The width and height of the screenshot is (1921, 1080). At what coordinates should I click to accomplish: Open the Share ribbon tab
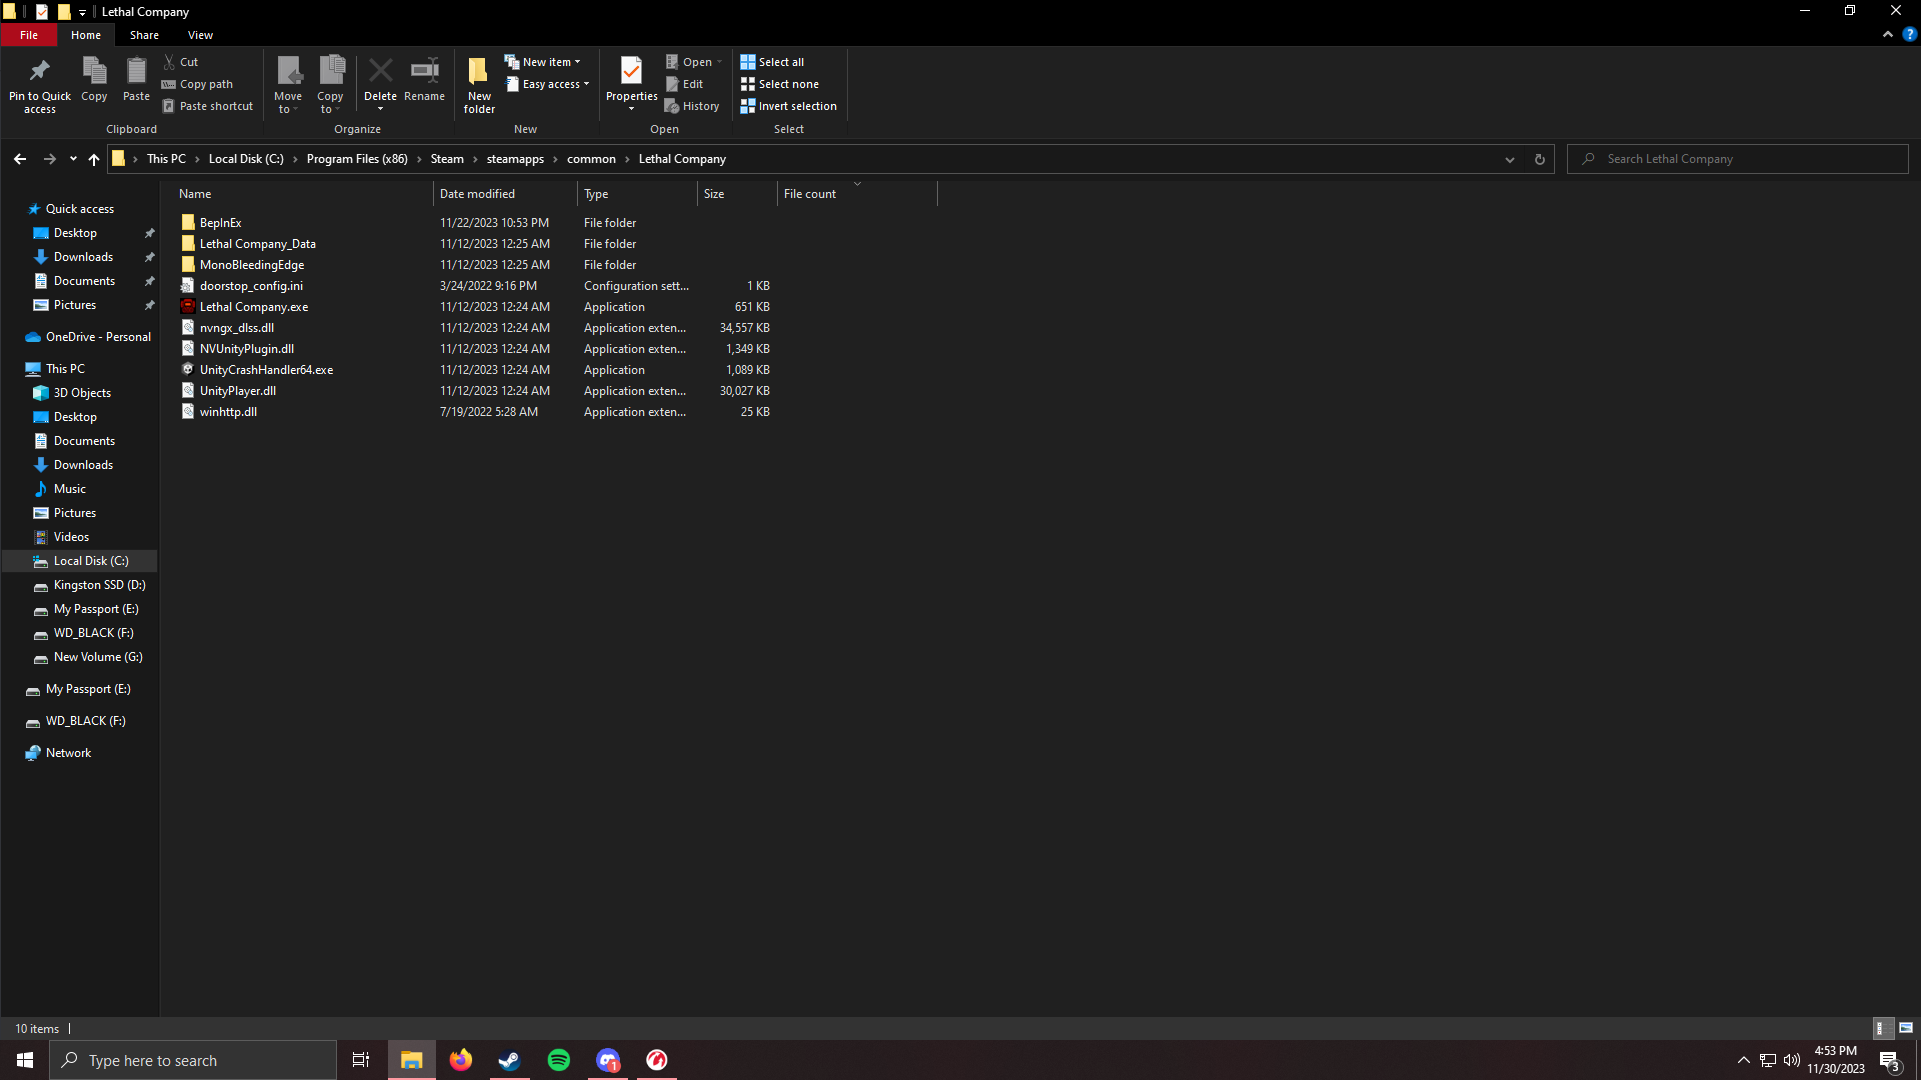144,35
